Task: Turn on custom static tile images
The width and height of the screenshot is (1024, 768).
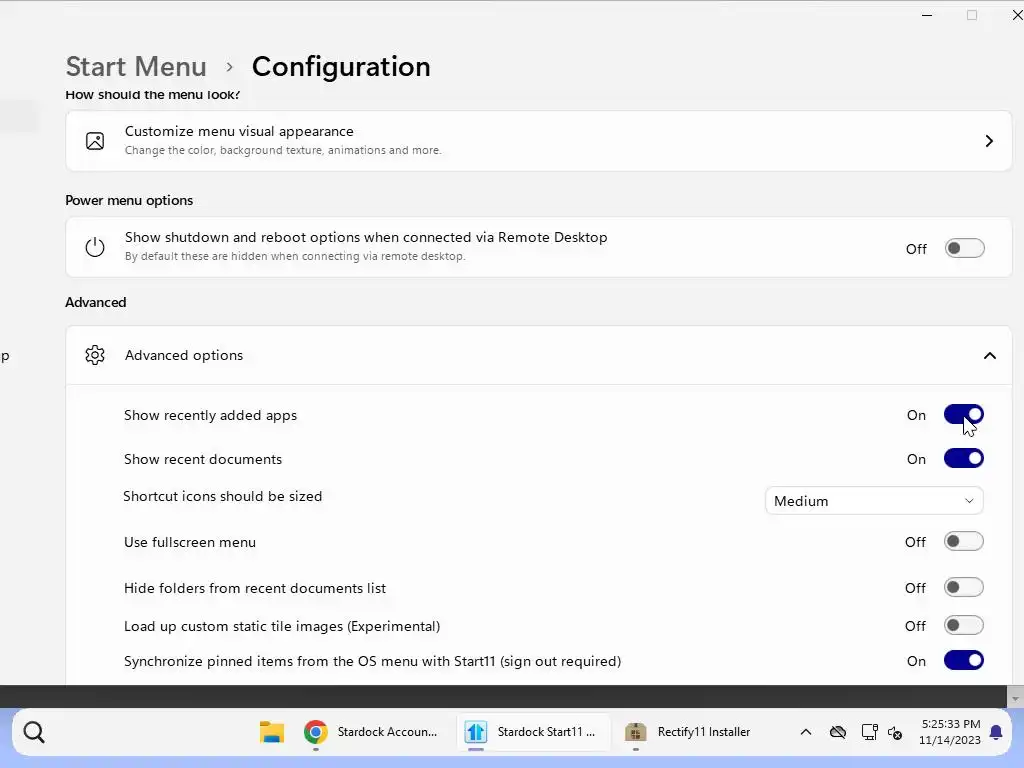Action: coord(964,626)
